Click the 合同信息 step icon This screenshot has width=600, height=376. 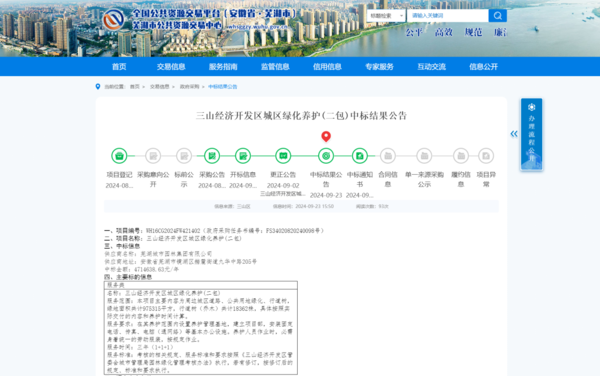coord(388,156)
